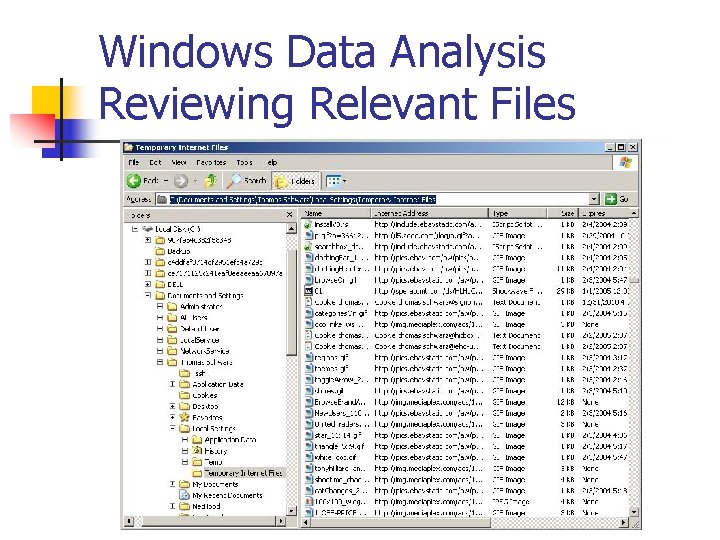The height and width of the screenshot is (540, 720).
Task: Expand the DELL folder node
Action: [x=148, y=284]
